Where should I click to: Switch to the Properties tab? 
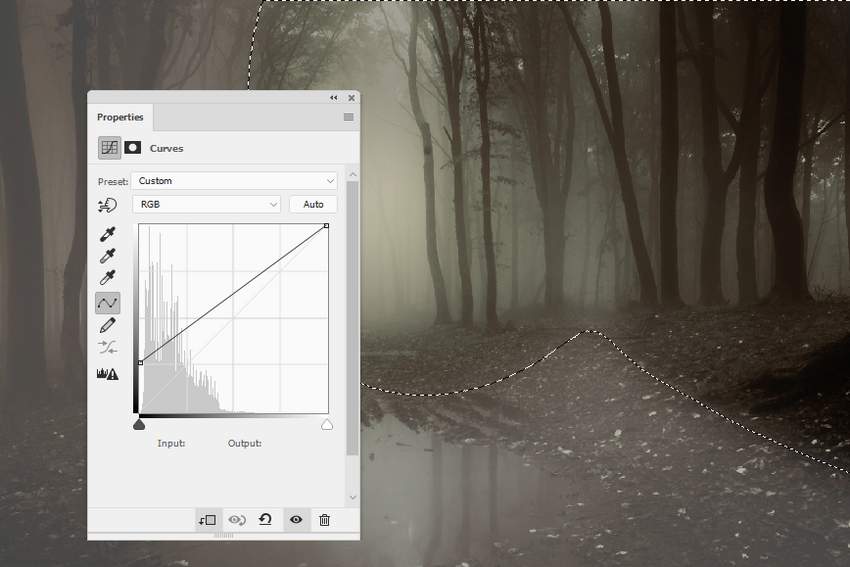tap(120, 117)
